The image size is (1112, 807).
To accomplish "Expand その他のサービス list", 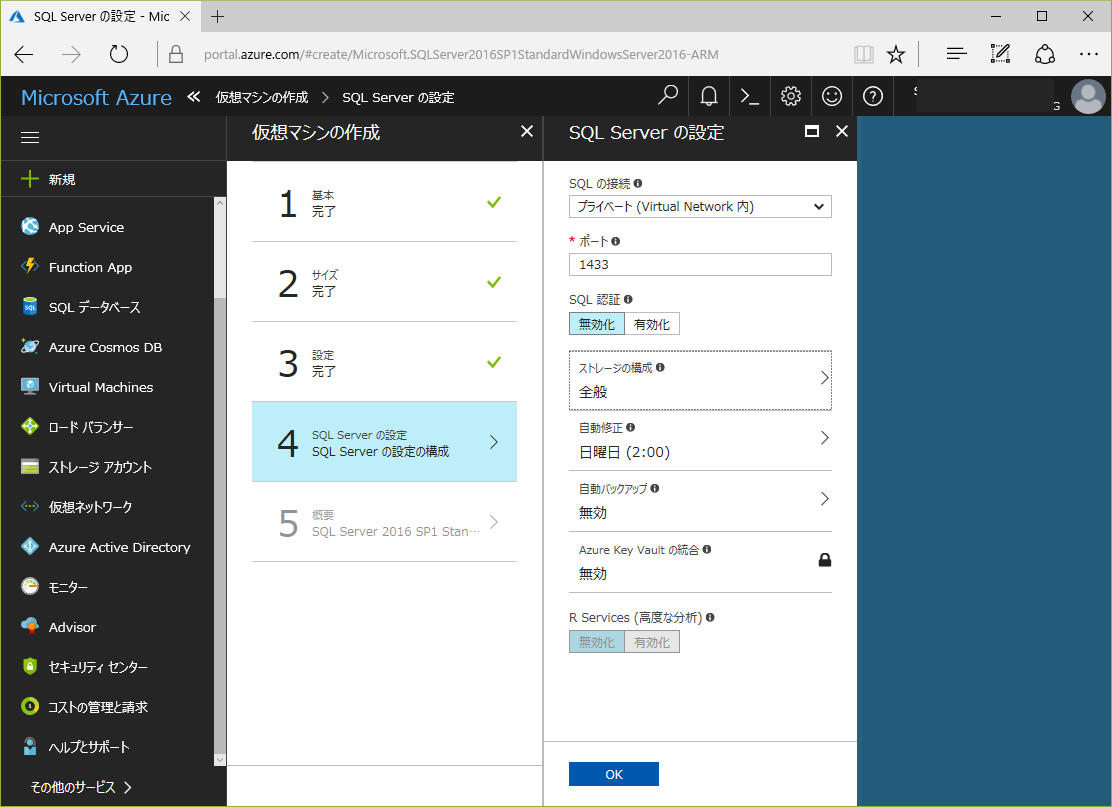I will coord(81,787).
